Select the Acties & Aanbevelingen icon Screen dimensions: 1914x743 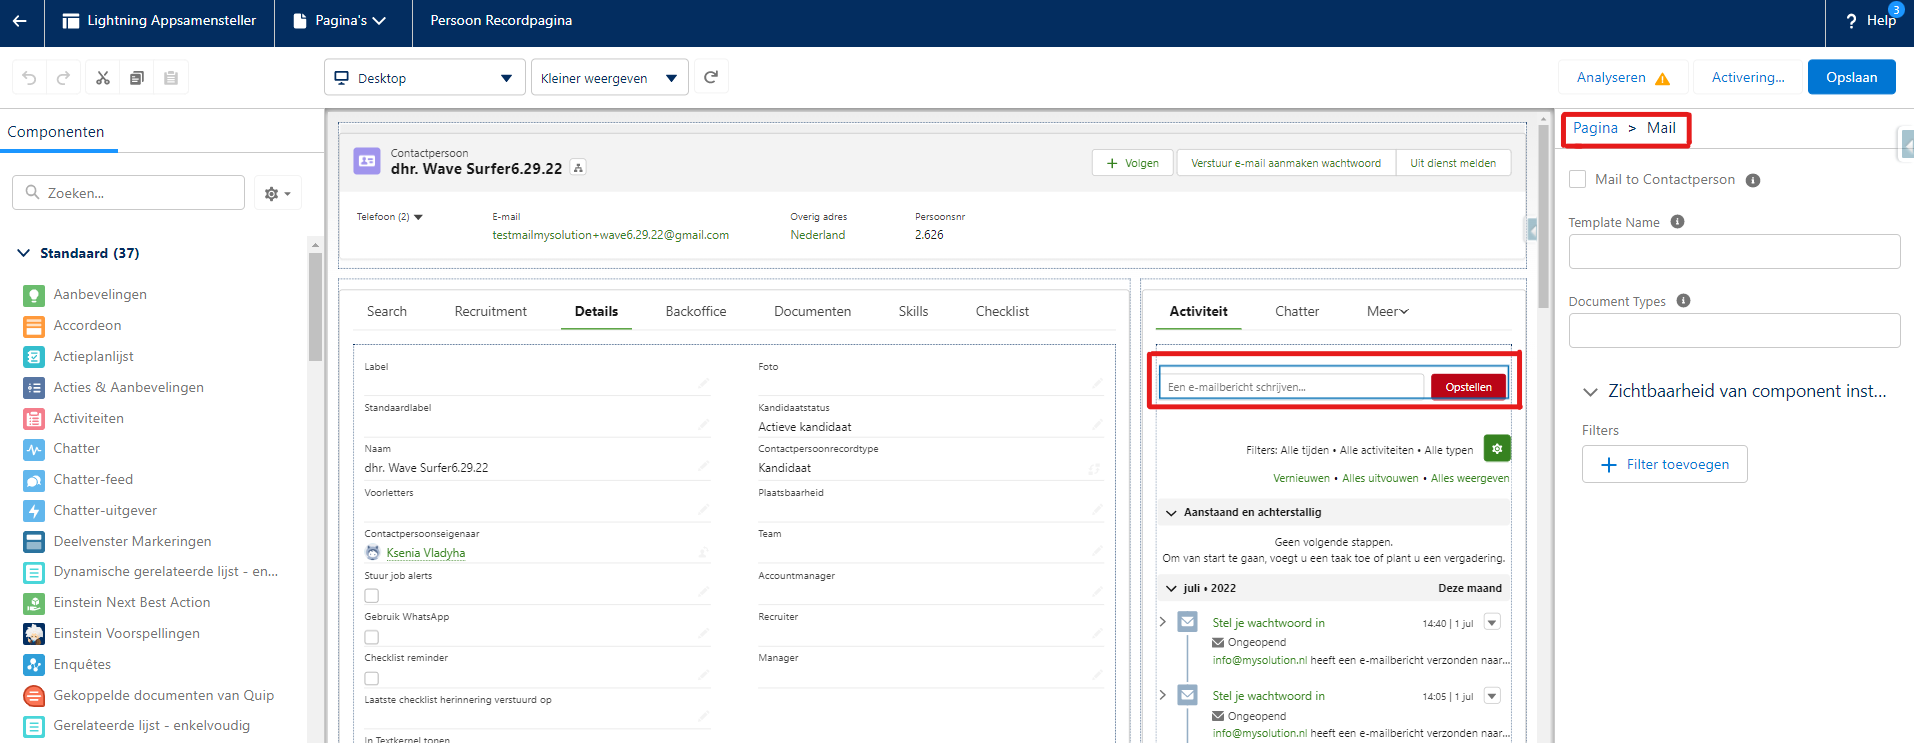[34, 388]
